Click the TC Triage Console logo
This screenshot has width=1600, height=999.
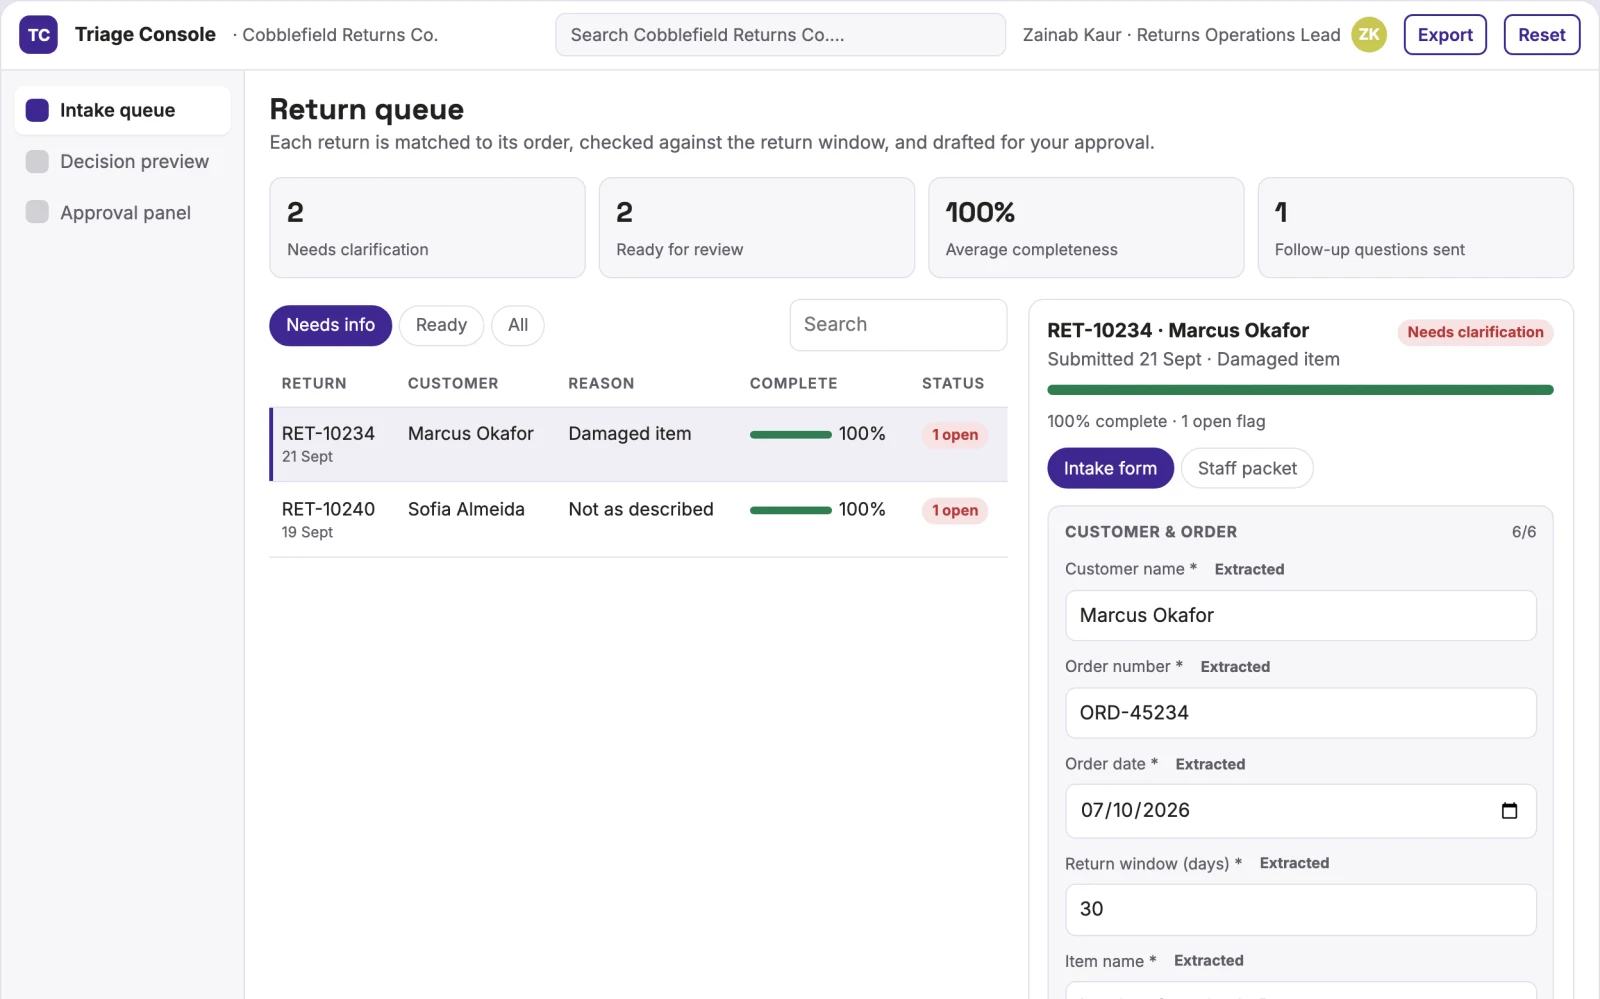[x=38, y=35]
